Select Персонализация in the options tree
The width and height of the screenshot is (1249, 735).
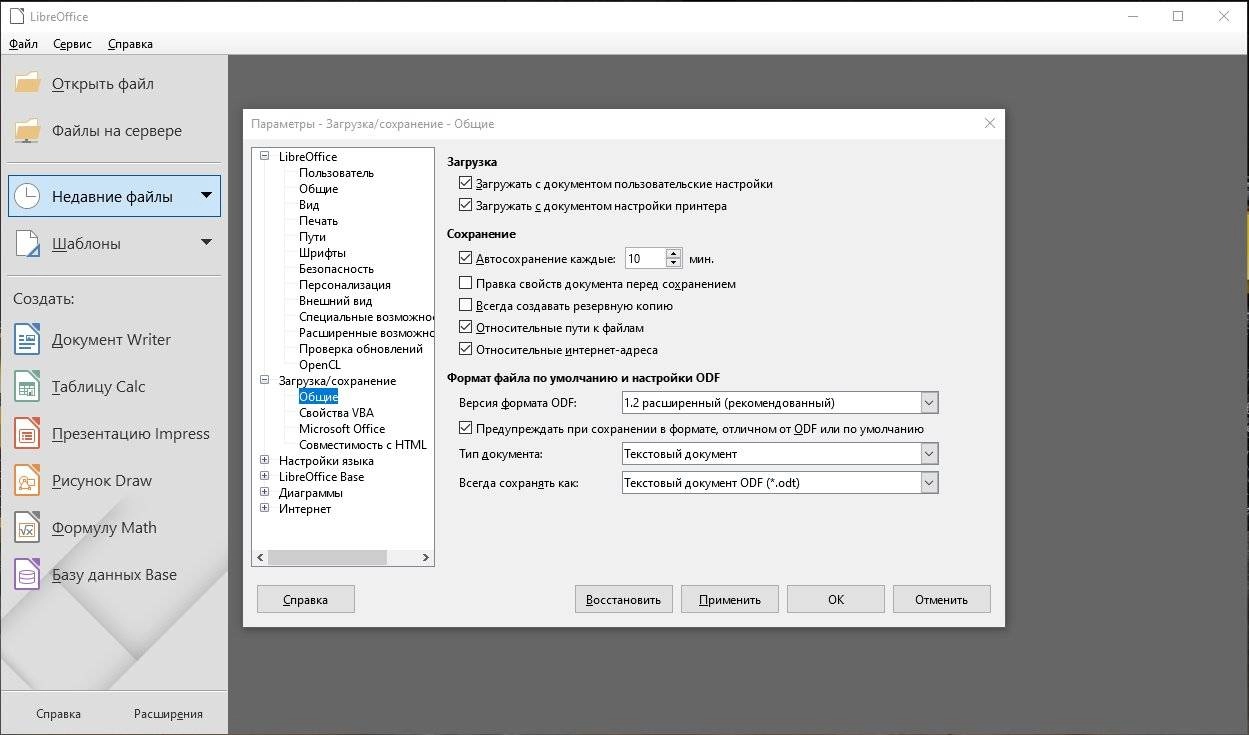pyautogui.click(x=345, y=284)
